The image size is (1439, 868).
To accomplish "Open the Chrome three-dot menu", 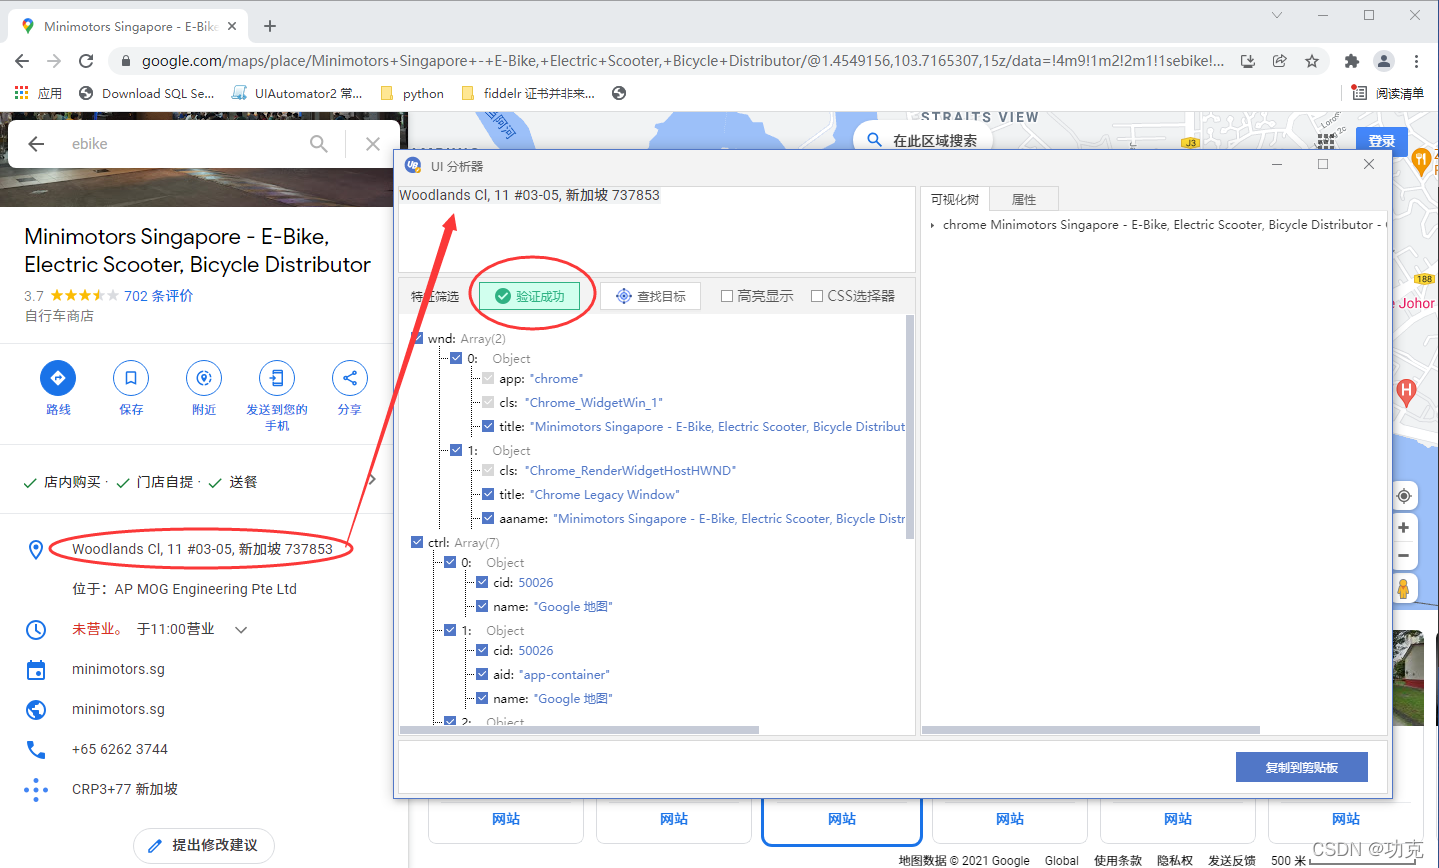I will 1417,61.
